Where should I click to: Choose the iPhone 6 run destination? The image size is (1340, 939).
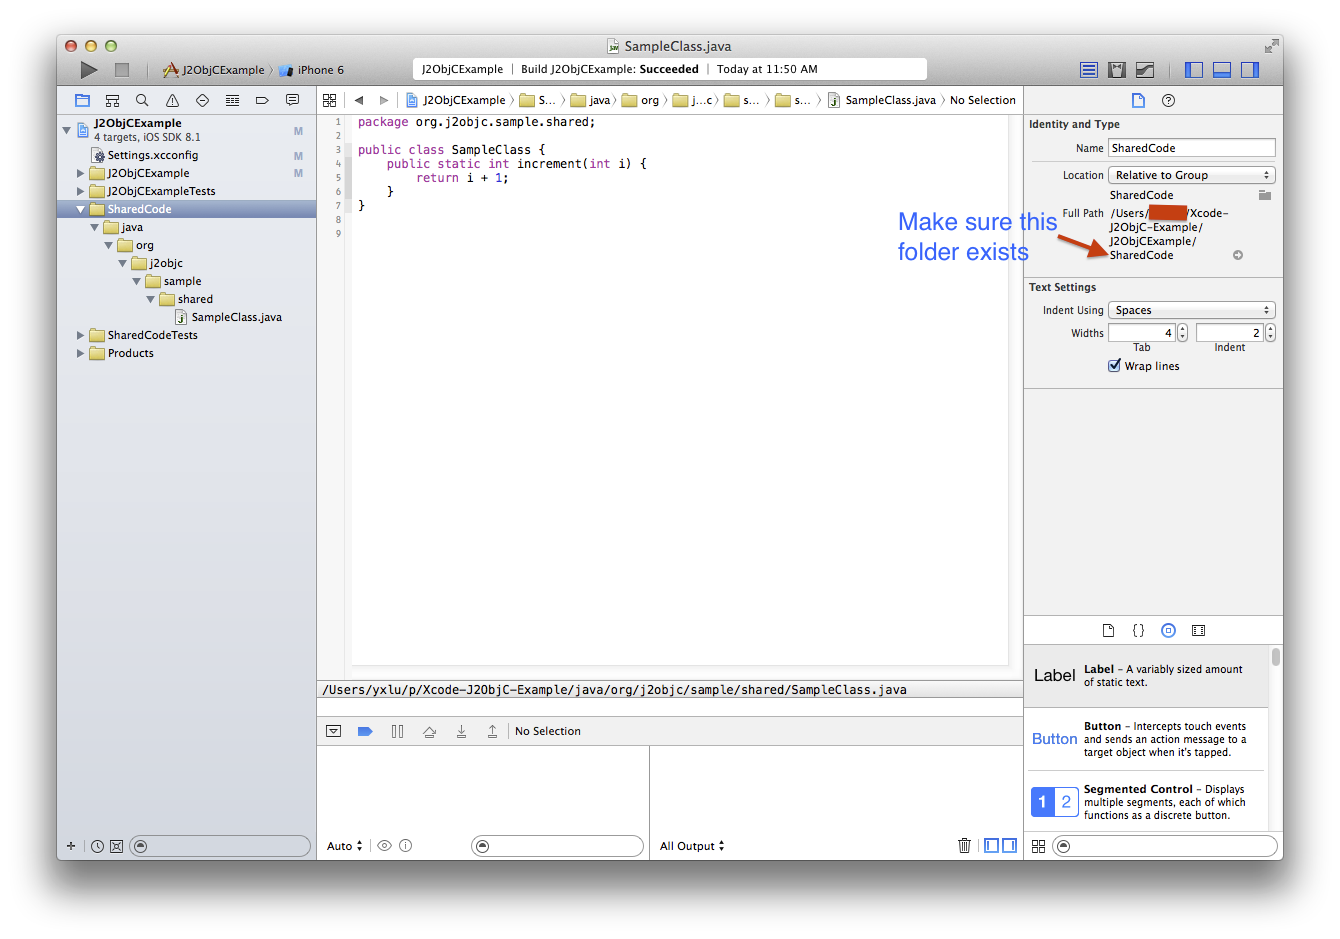coord(312,70)
